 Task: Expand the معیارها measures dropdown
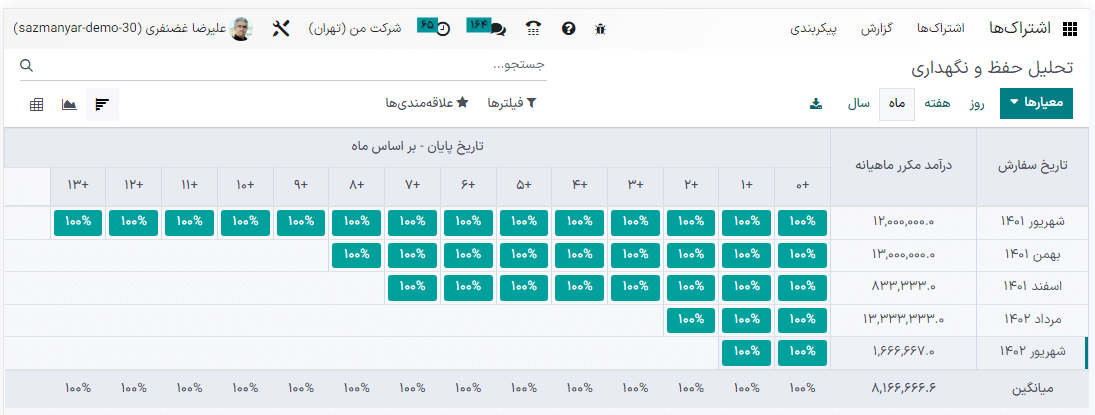point(1035,103)
